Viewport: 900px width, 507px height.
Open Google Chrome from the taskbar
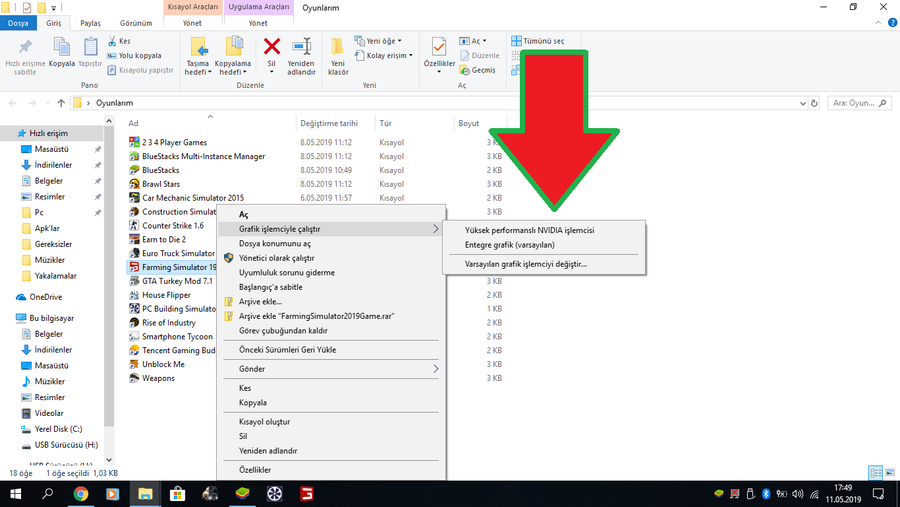pyautogui.click(x=81, y=494)
